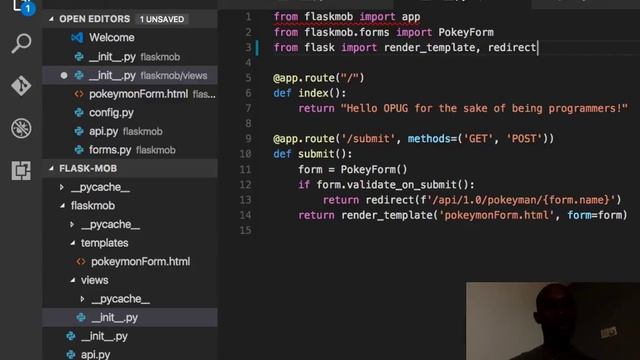Open Welcome in Open Editors

130,38
